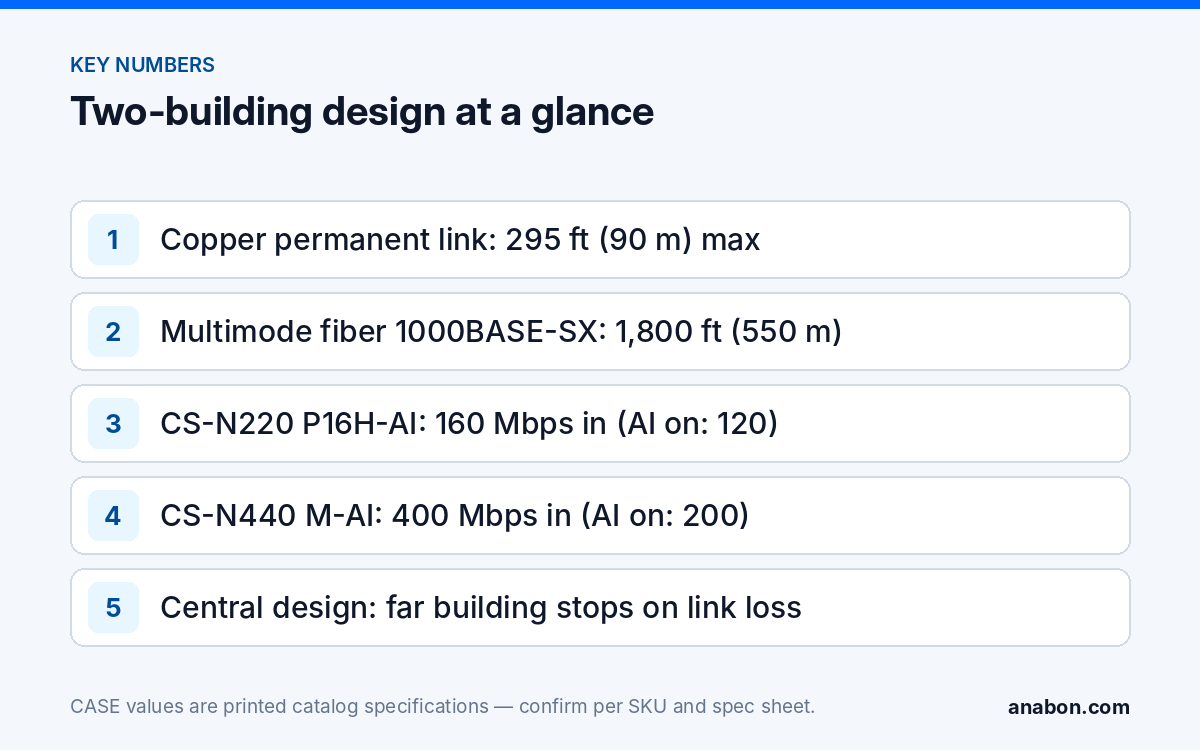This screenshot has width=1200, height=750.
Task: Select the CS-N440 M-AI model name
Action: click(271, 516)
